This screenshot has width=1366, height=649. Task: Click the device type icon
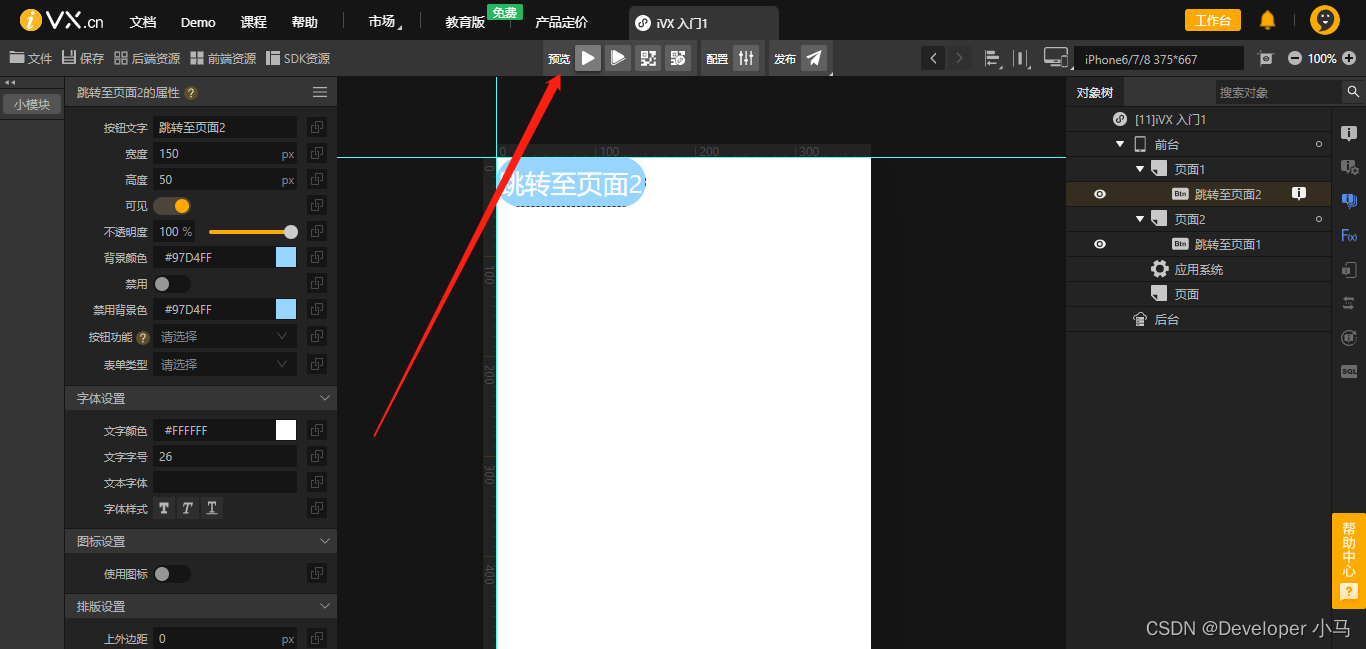click(x=1056, y=59)
